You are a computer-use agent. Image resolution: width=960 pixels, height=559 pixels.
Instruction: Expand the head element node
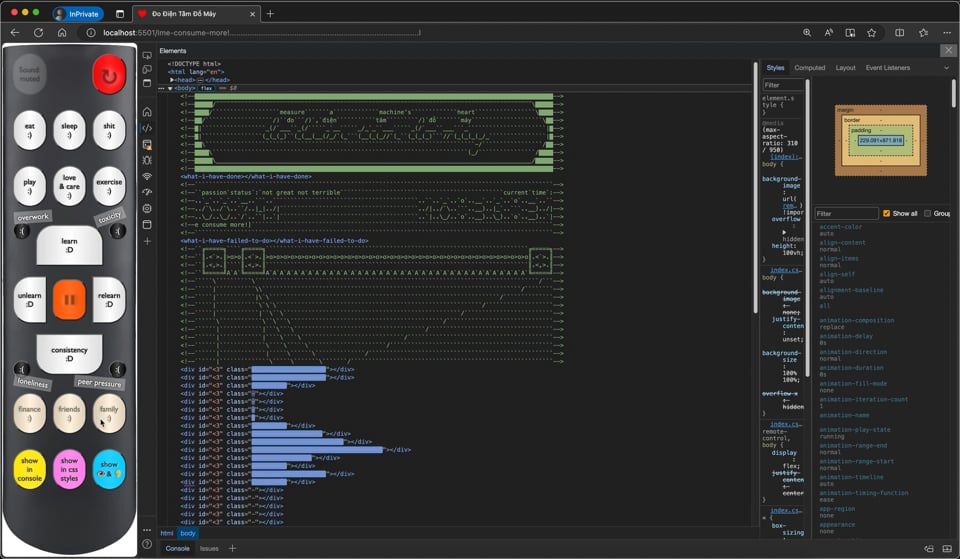(x=172, y=80)
